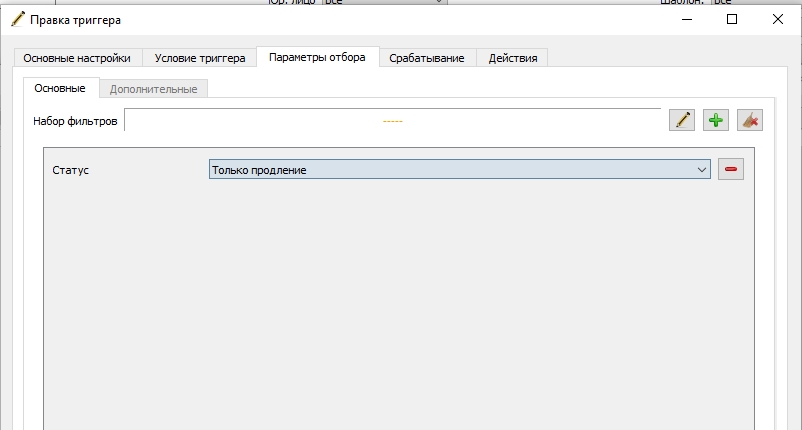802x430 pixels.
Task: Maximize the Правка триггера window
Action: click(732, 19)
